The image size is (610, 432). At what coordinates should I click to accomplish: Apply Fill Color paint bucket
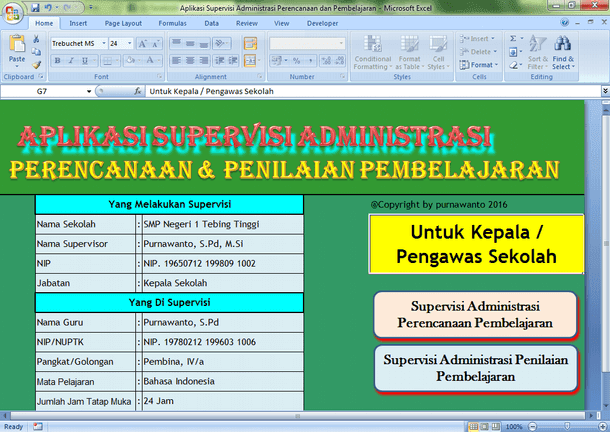130,60
